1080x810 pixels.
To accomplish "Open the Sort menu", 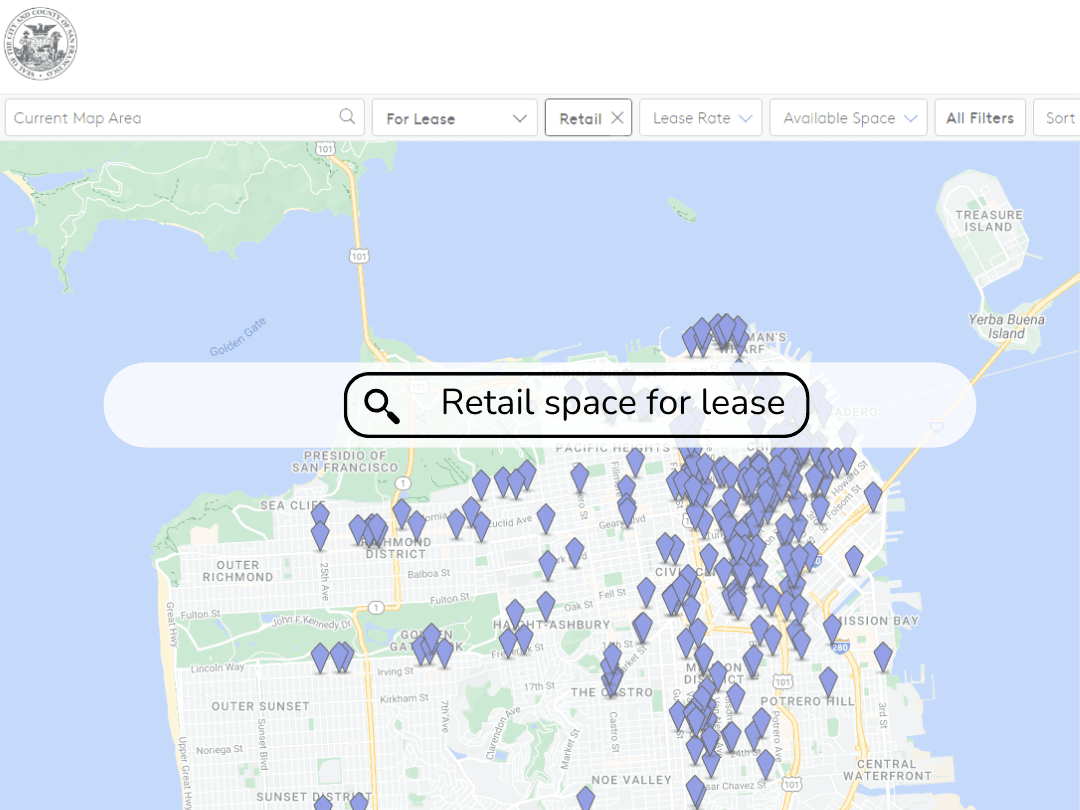I will [x=1060, y=117].
